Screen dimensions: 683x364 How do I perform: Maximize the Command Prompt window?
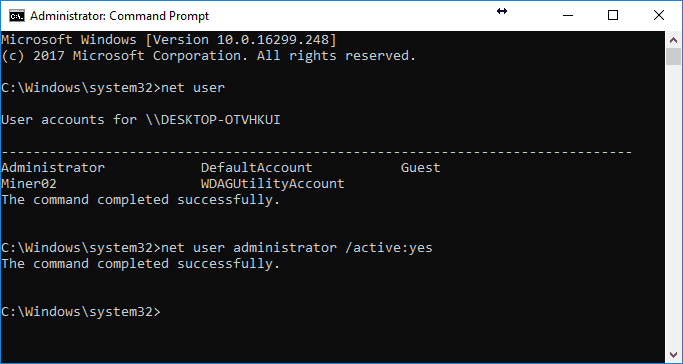(x=613, y=16)
